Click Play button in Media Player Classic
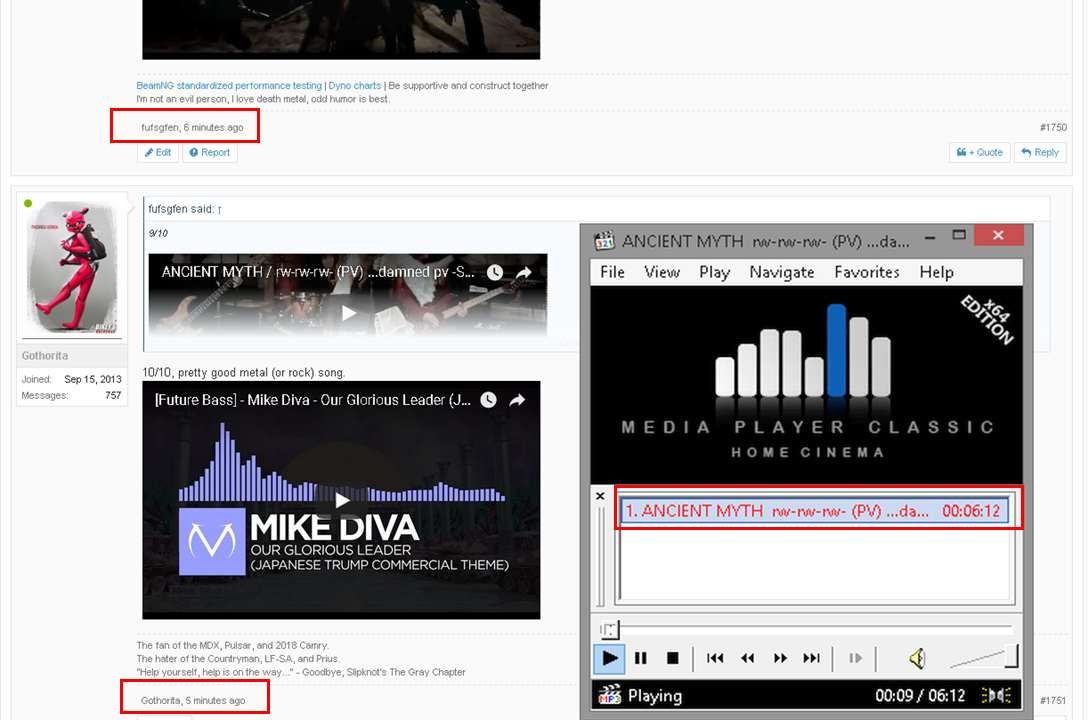The height and width of the screenshot is (720, 1088). [609, 658]
